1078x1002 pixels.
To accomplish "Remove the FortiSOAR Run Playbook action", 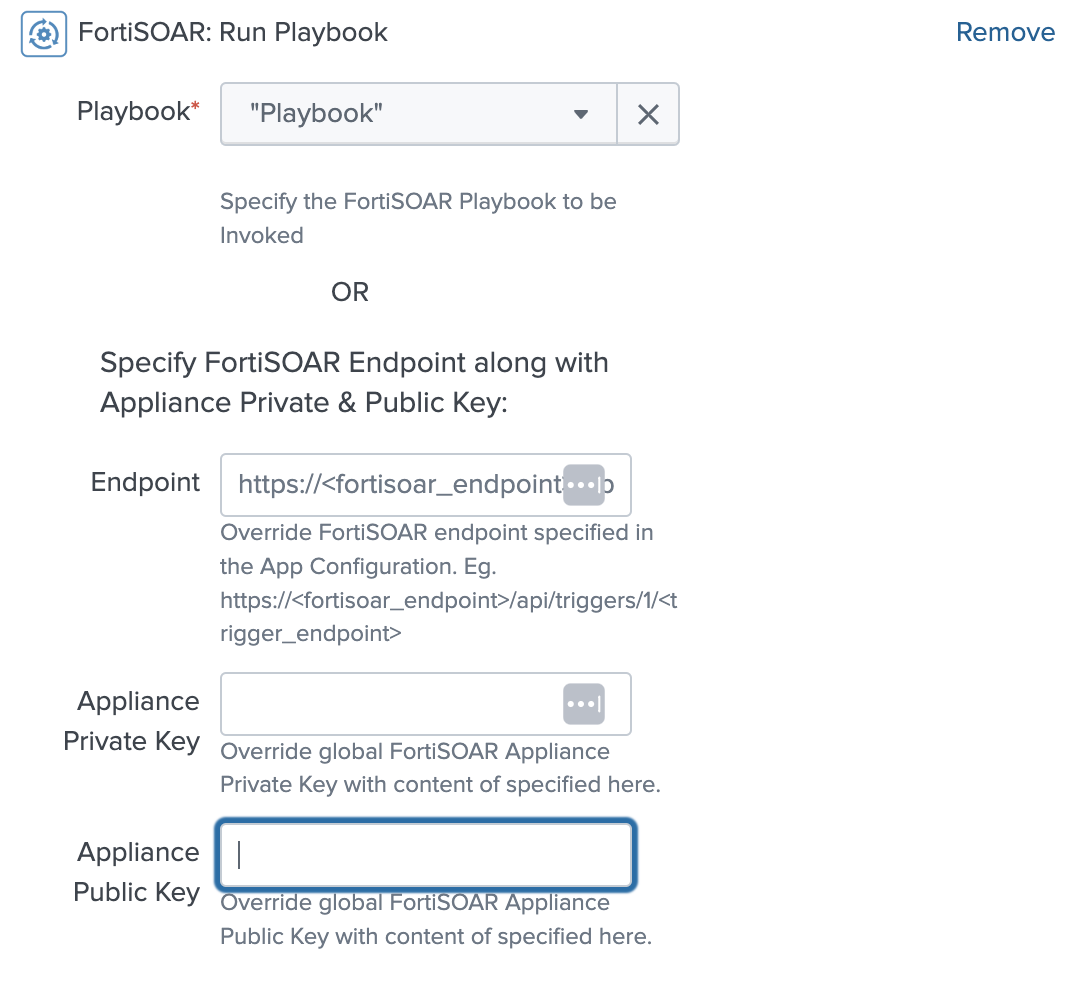I will pyautogui.click(x=1005, y=32).
